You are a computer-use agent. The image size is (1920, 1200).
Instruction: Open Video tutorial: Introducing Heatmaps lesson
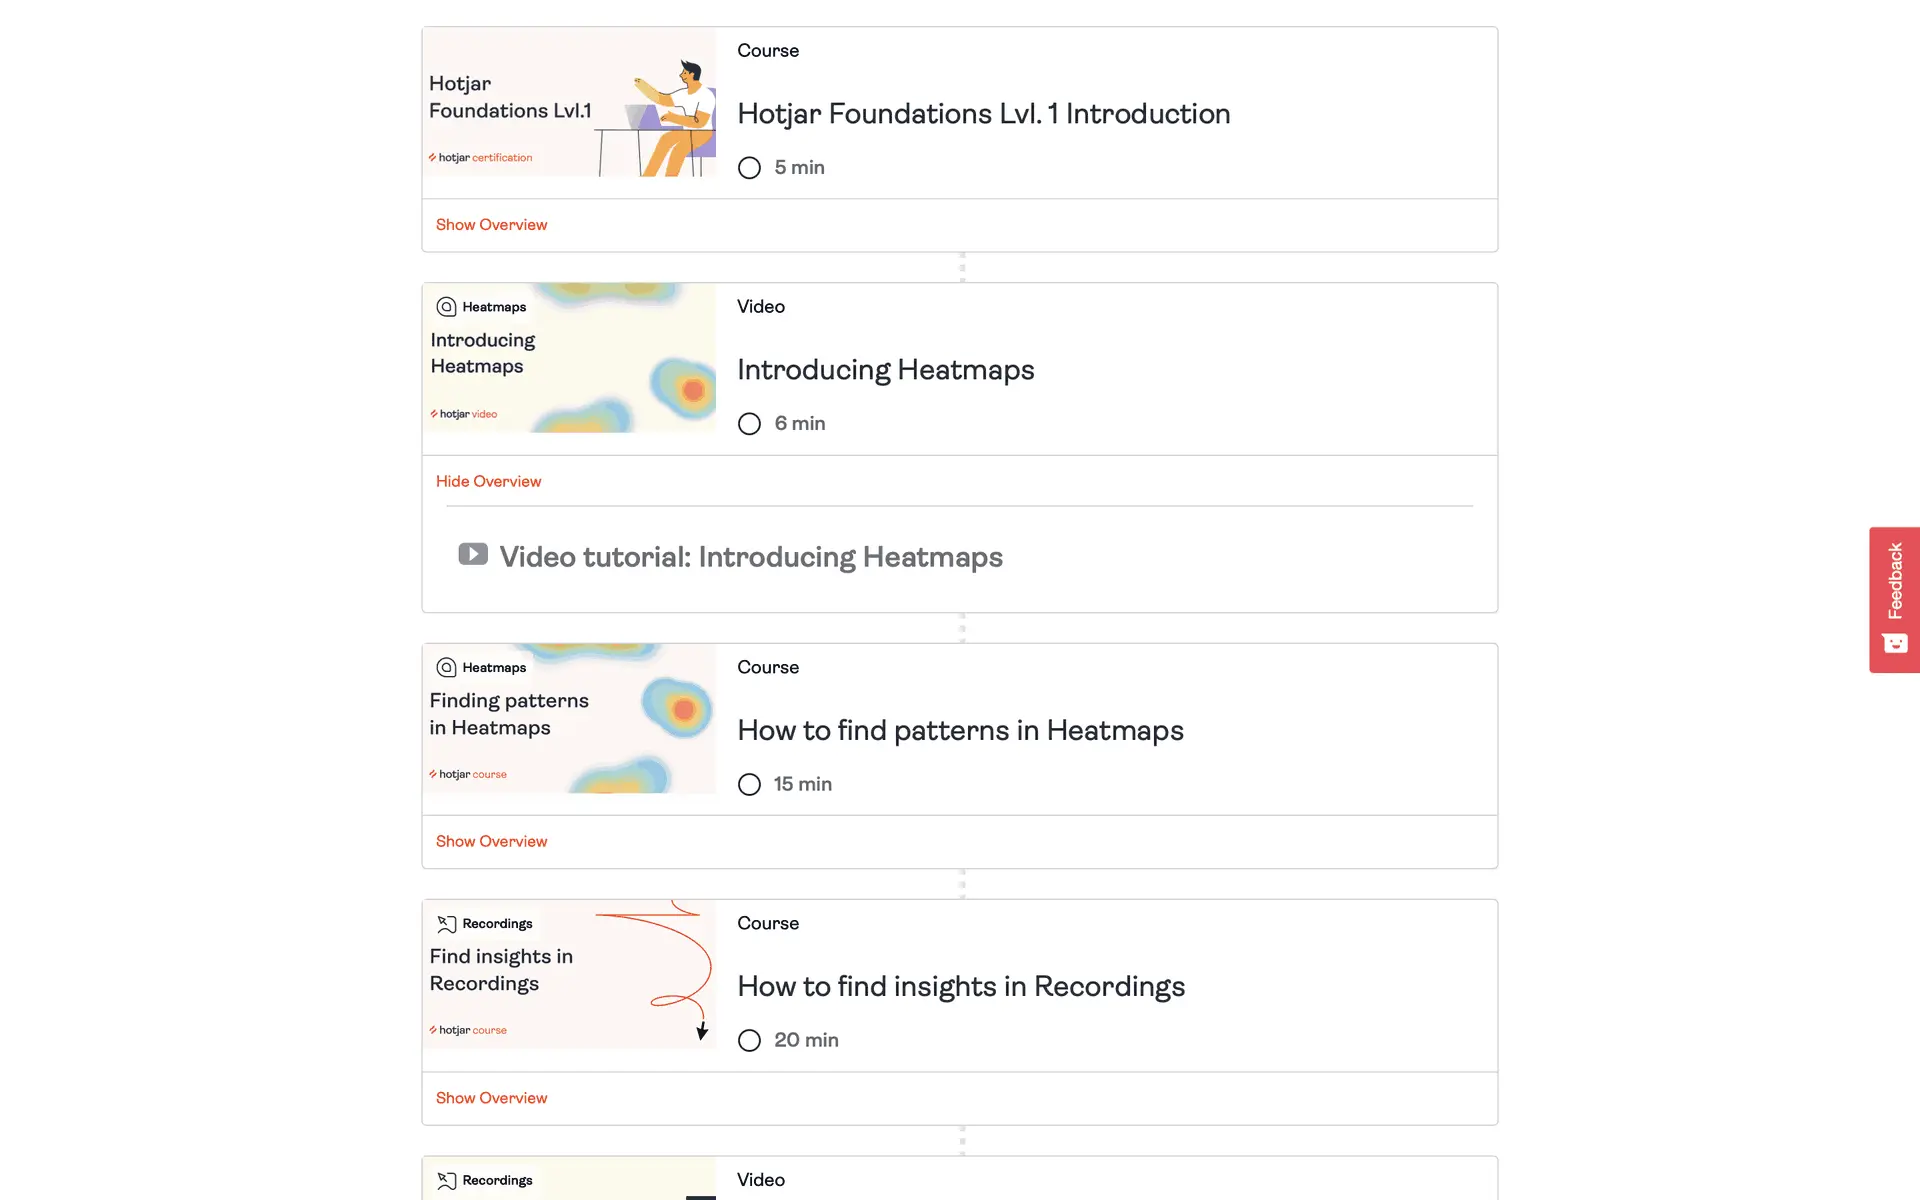[x=750, y=557]
